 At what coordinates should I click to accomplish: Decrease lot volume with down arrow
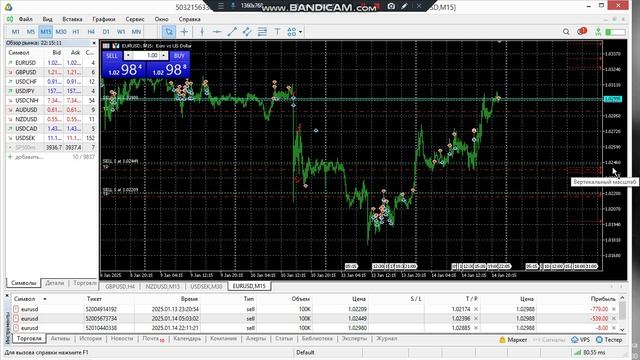(x=128, y=55)
